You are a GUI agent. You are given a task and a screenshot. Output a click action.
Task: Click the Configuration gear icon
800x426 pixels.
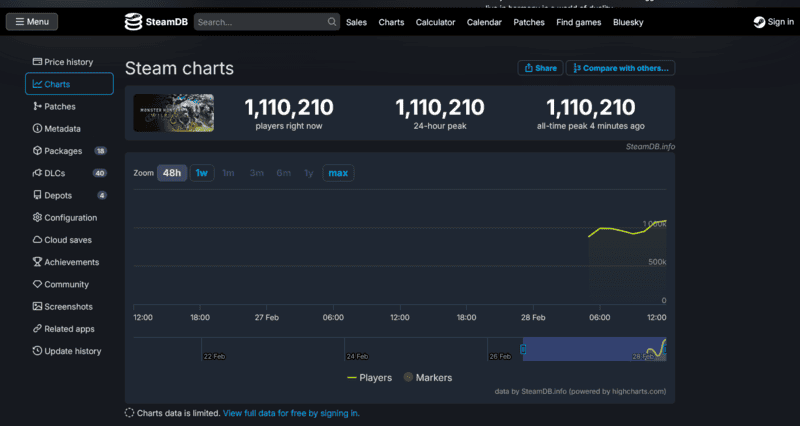(37, 217)
